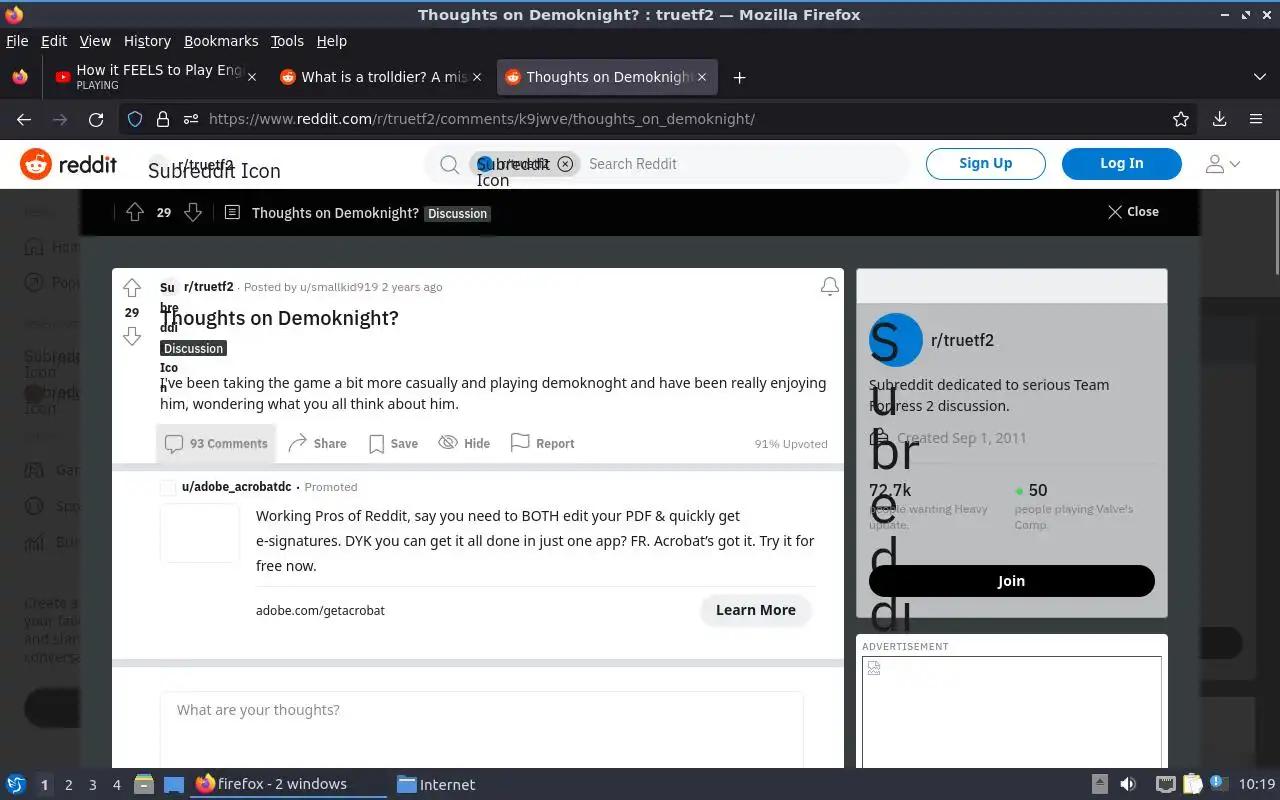Open the Help menu

point(332,41)
